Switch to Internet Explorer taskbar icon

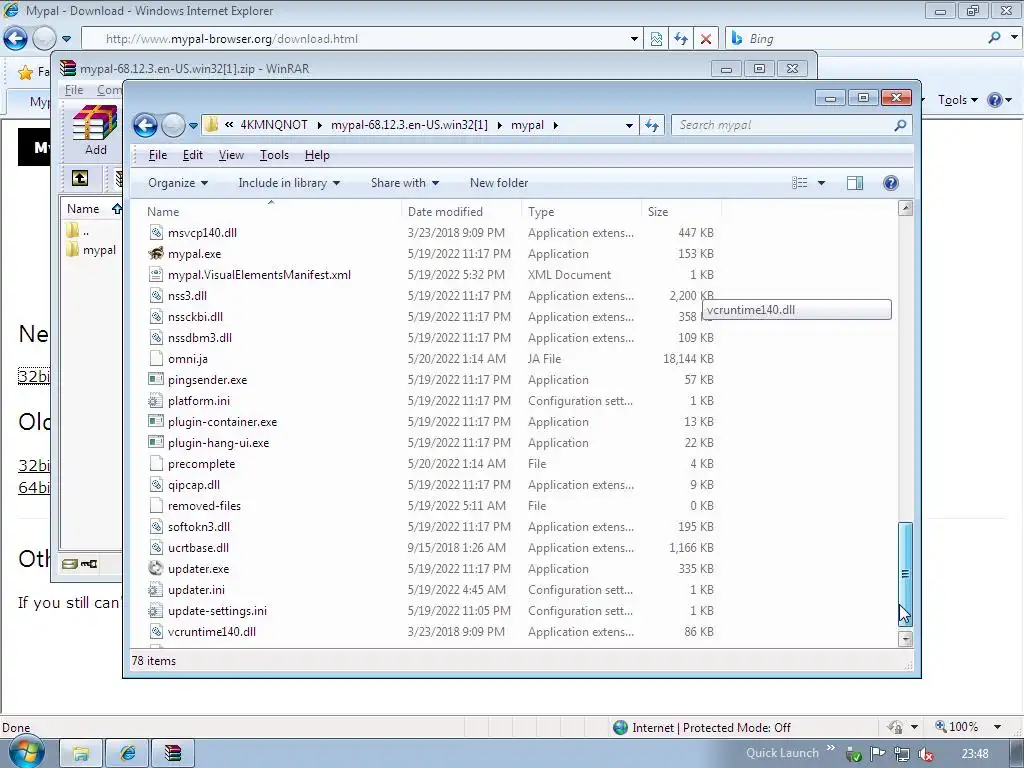[127, 753]
